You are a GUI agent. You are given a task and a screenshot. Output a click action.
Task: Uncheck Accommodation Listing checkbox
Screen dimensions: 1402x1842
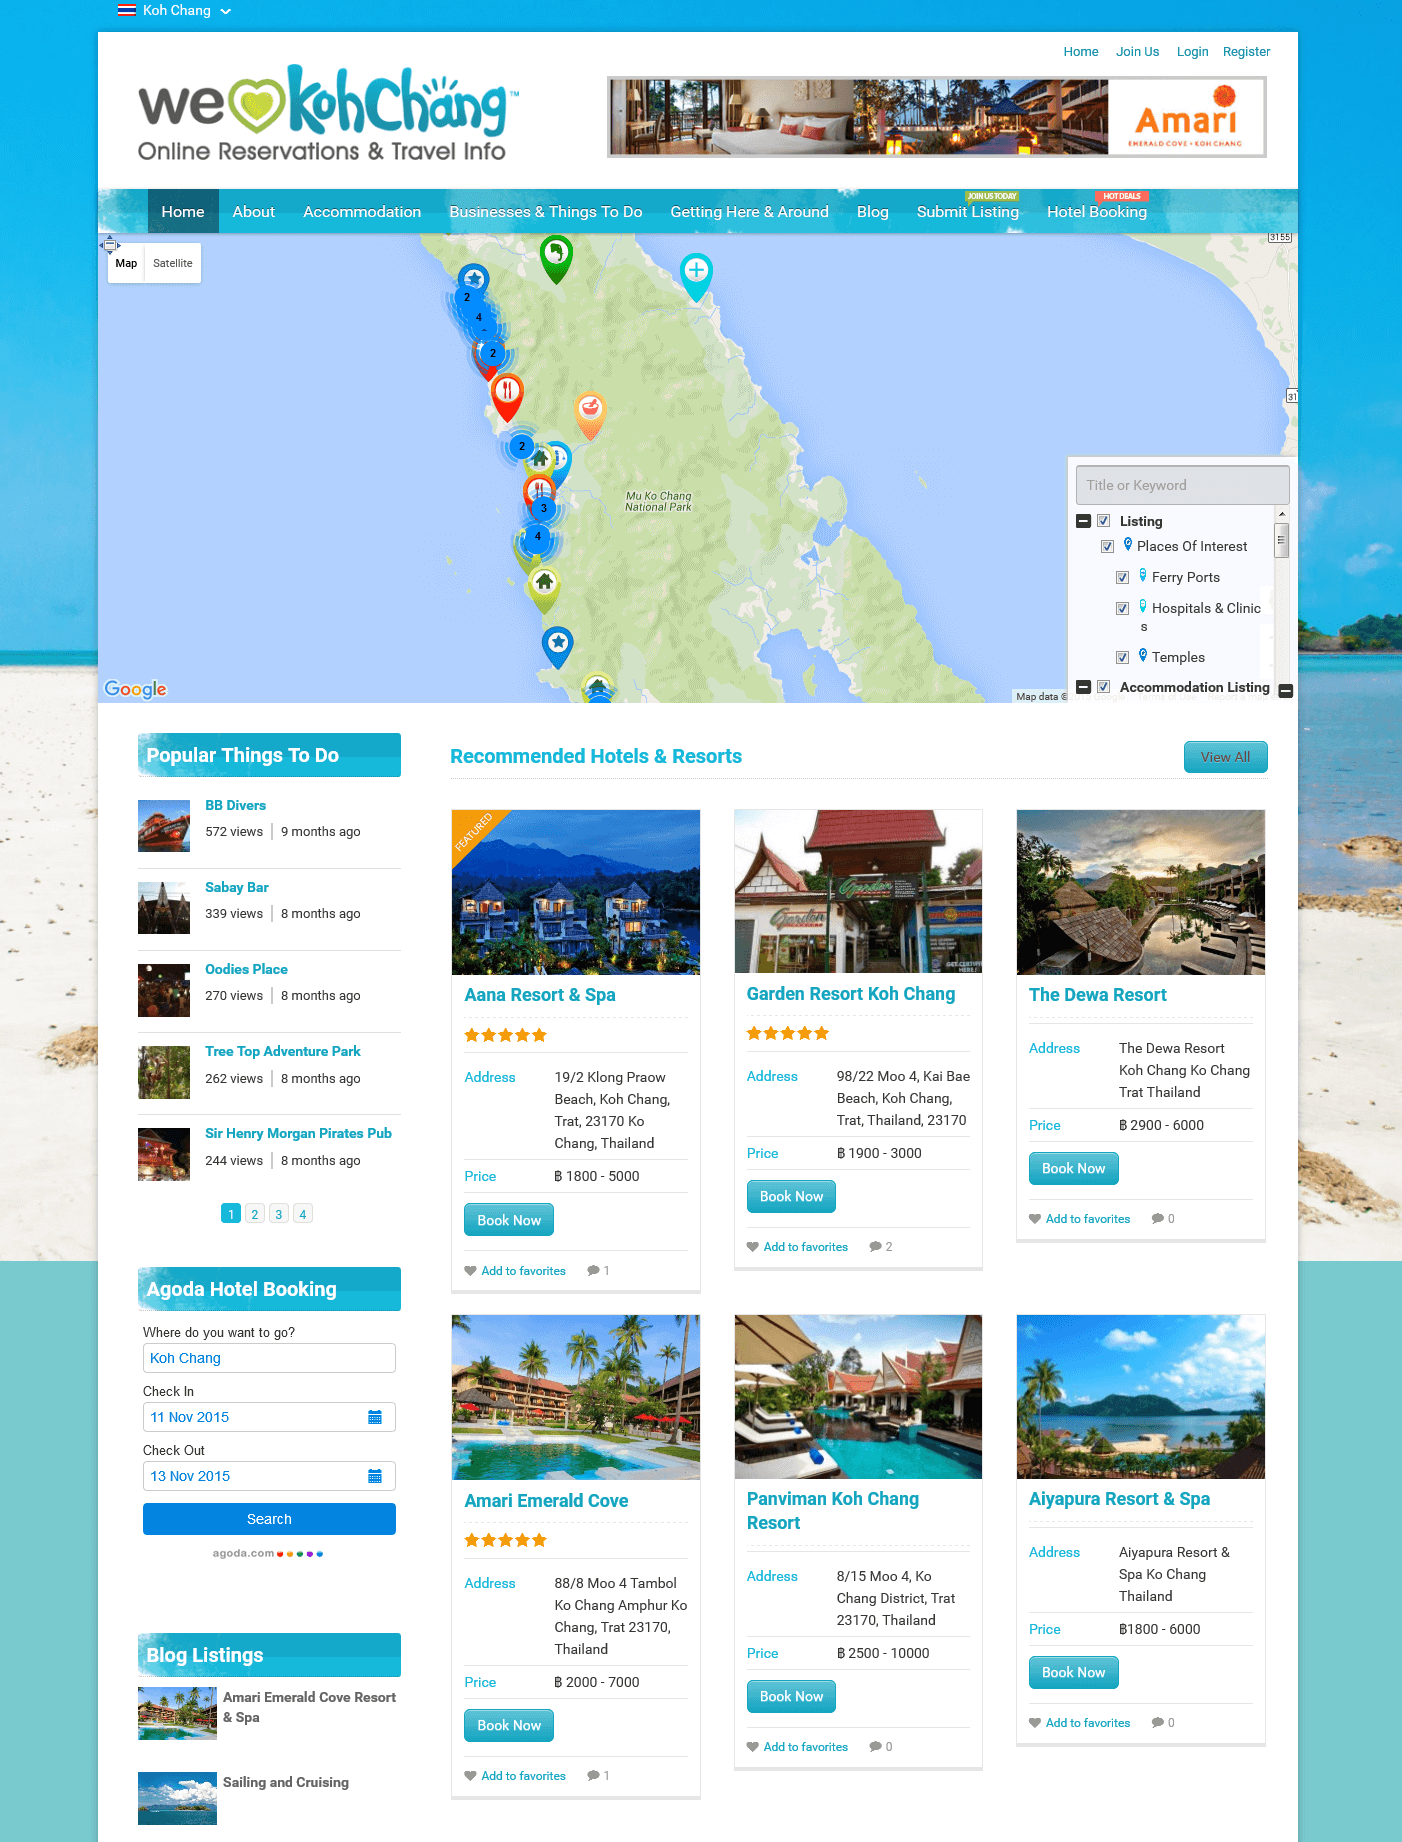pyautogui.click(x=1104, y=687)
